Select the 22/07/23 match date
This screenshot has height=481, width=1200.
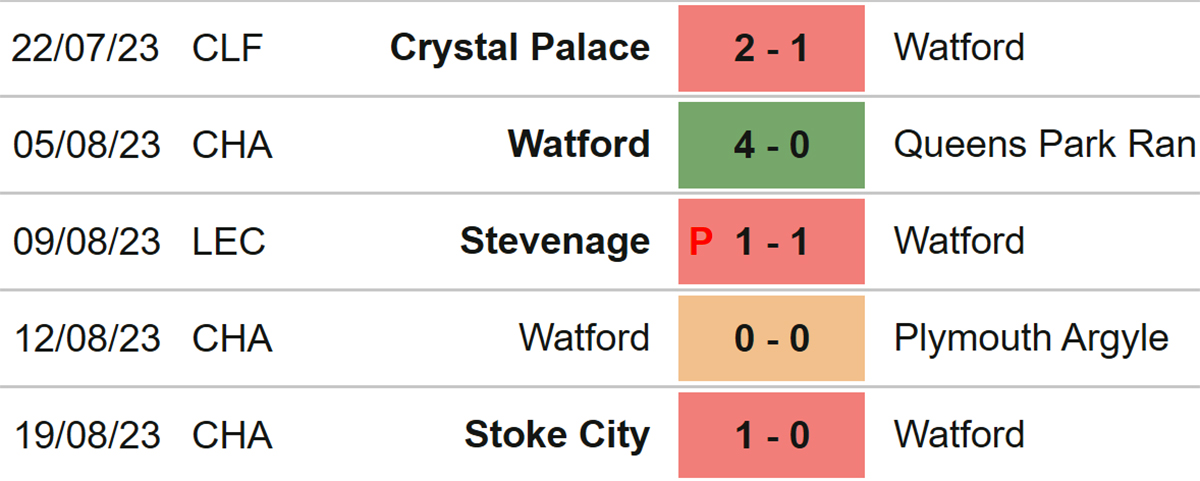(x=86, y=48)
